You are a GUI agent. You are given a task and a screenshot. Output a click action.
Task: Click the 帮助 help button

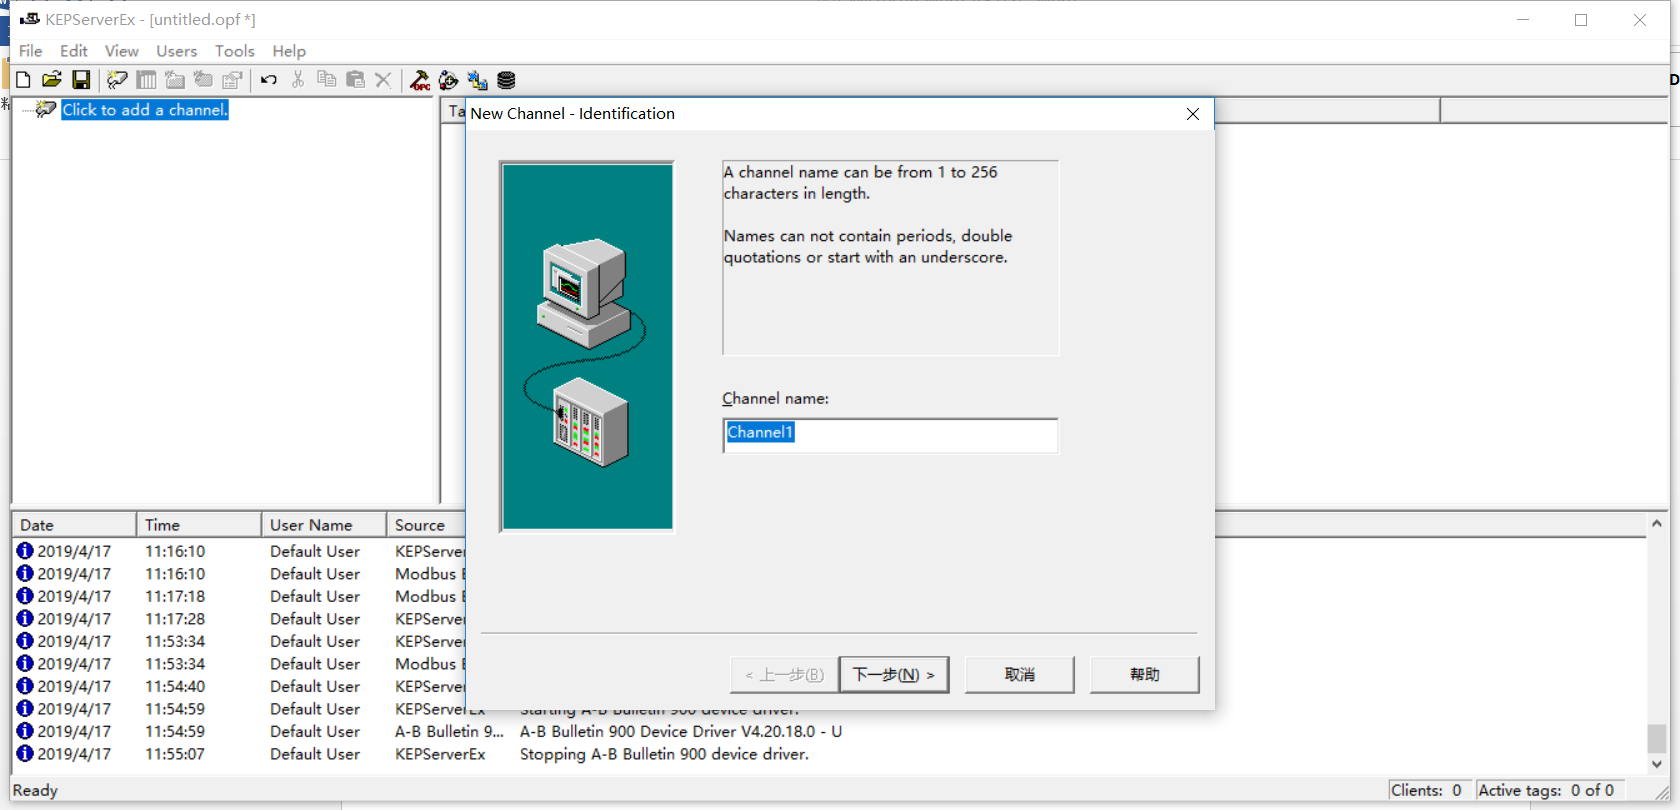point(1145,675)
